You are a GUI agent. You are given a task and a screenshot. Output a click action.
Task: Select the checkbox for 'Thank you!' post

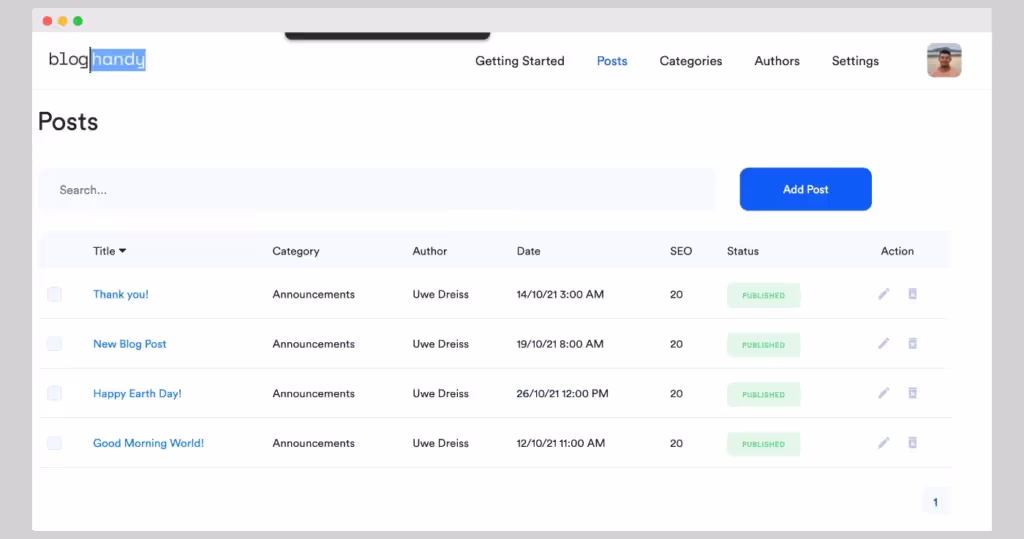click(54, 294)
